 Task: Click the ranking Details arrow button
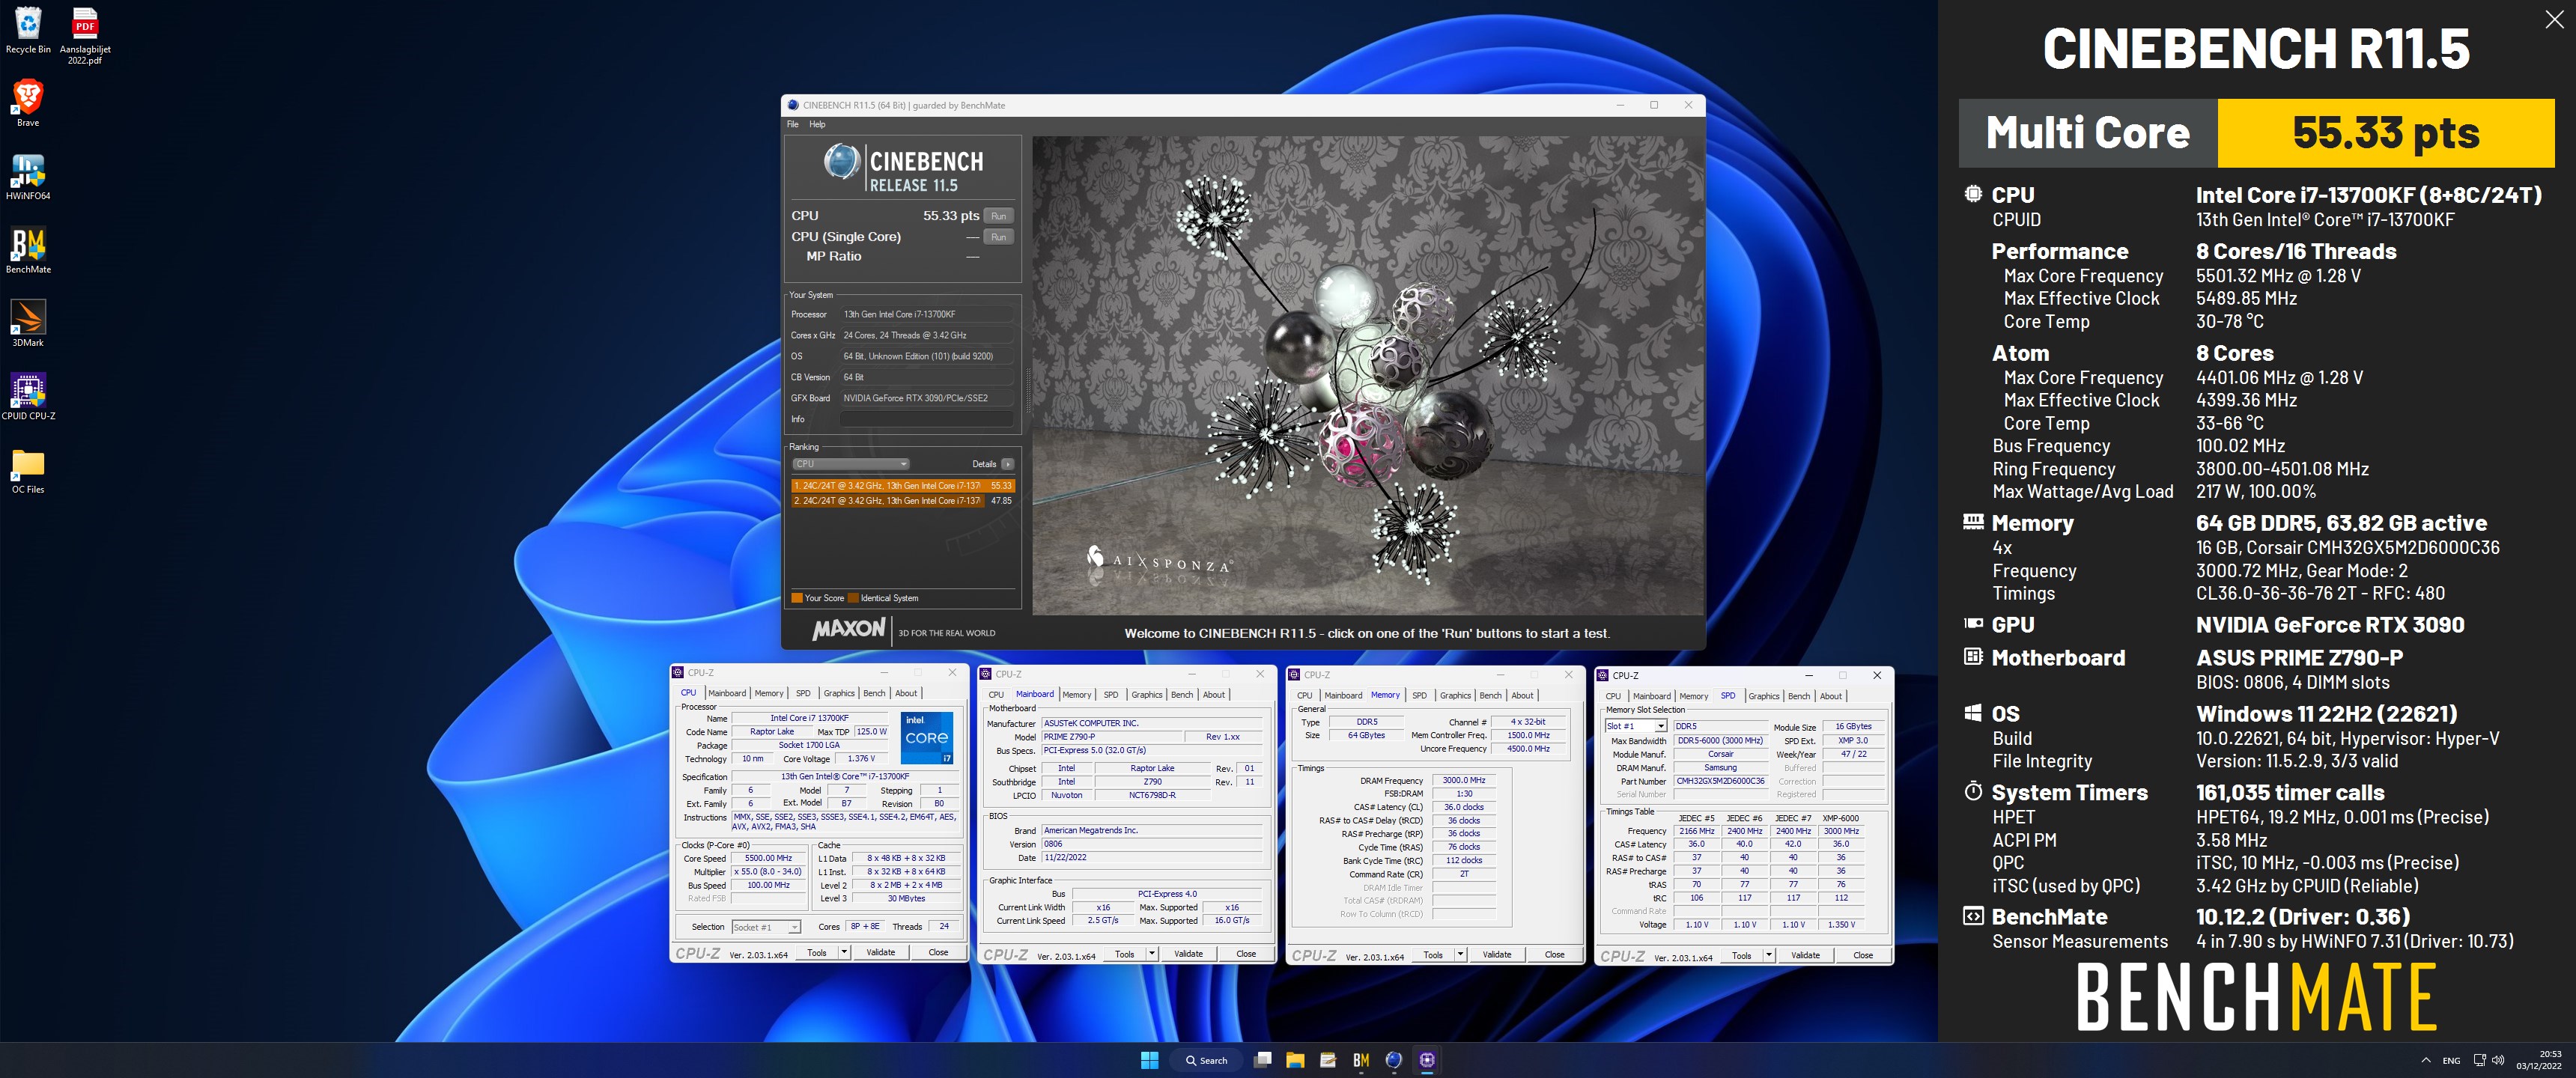pos(1008,464)
